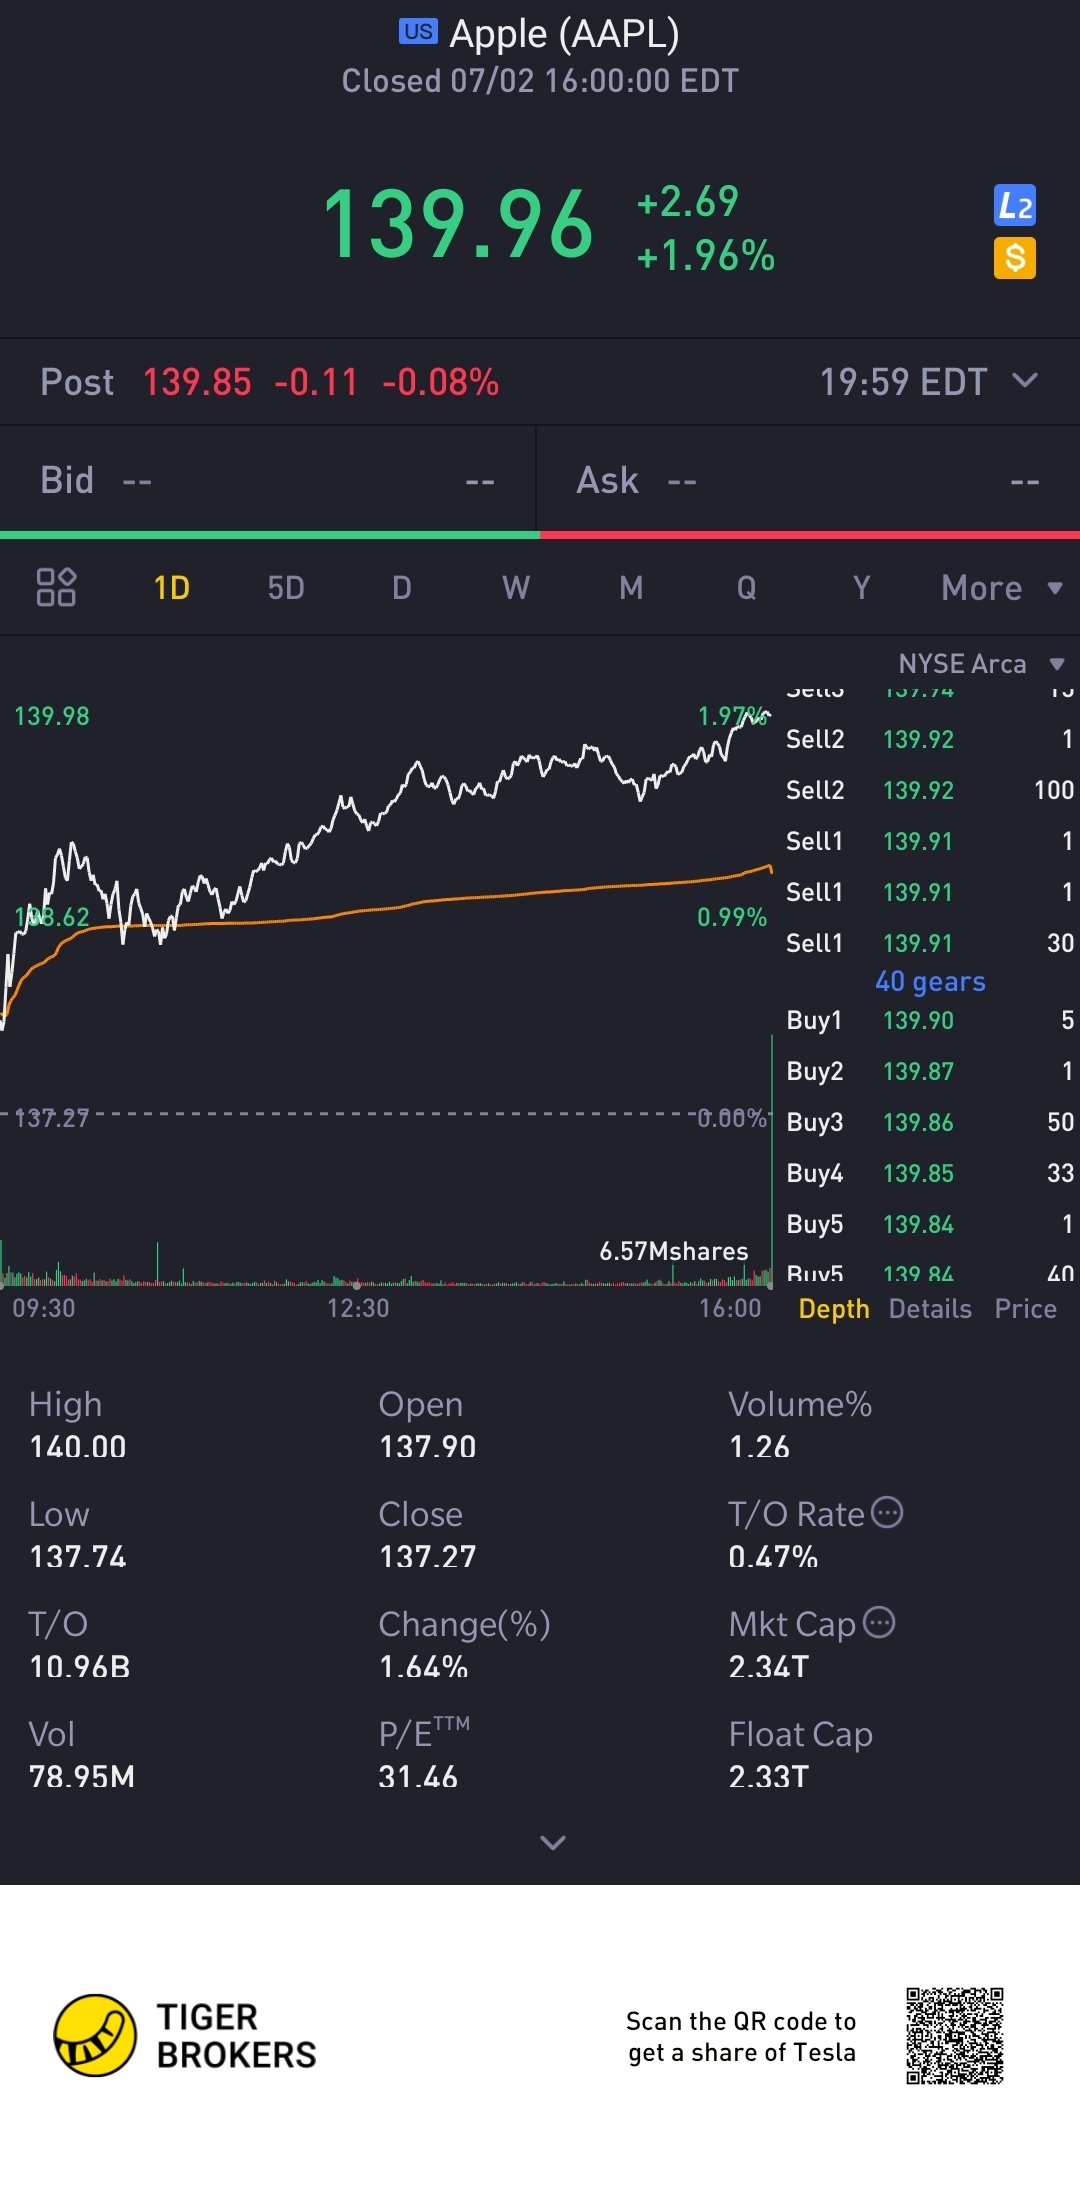
Task: Tap the 40 gears link
Action: [x=930, y=982]
